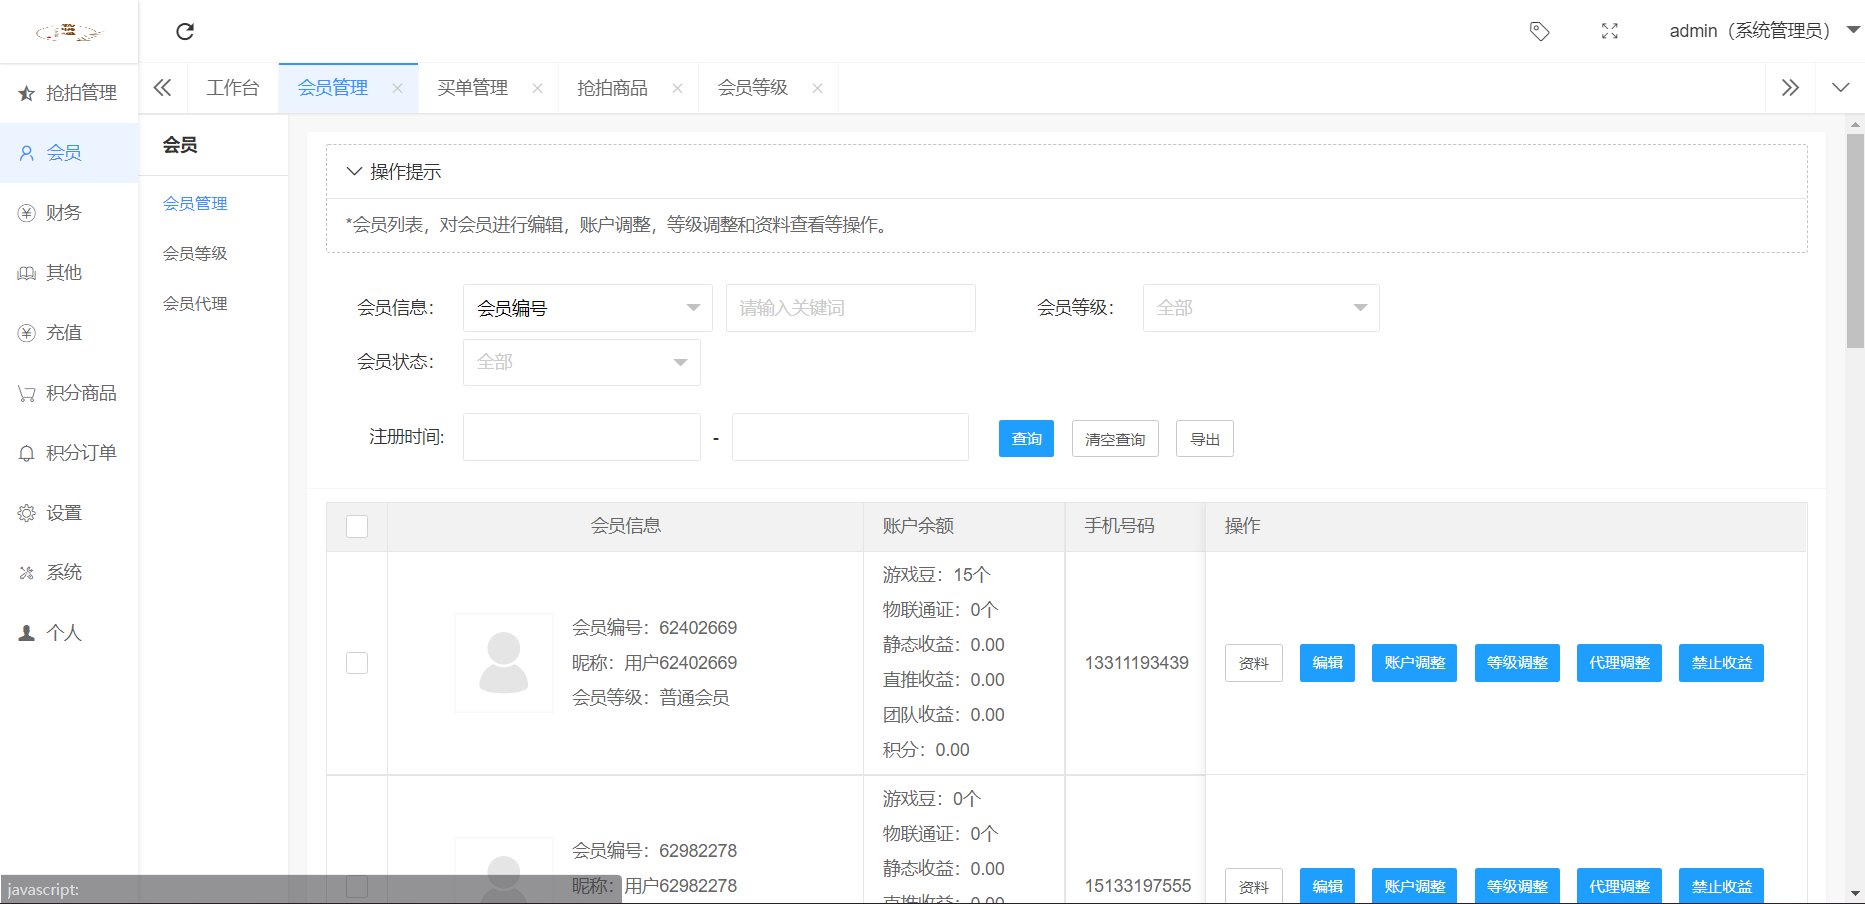Focus the keyword input field

(851, 308)
